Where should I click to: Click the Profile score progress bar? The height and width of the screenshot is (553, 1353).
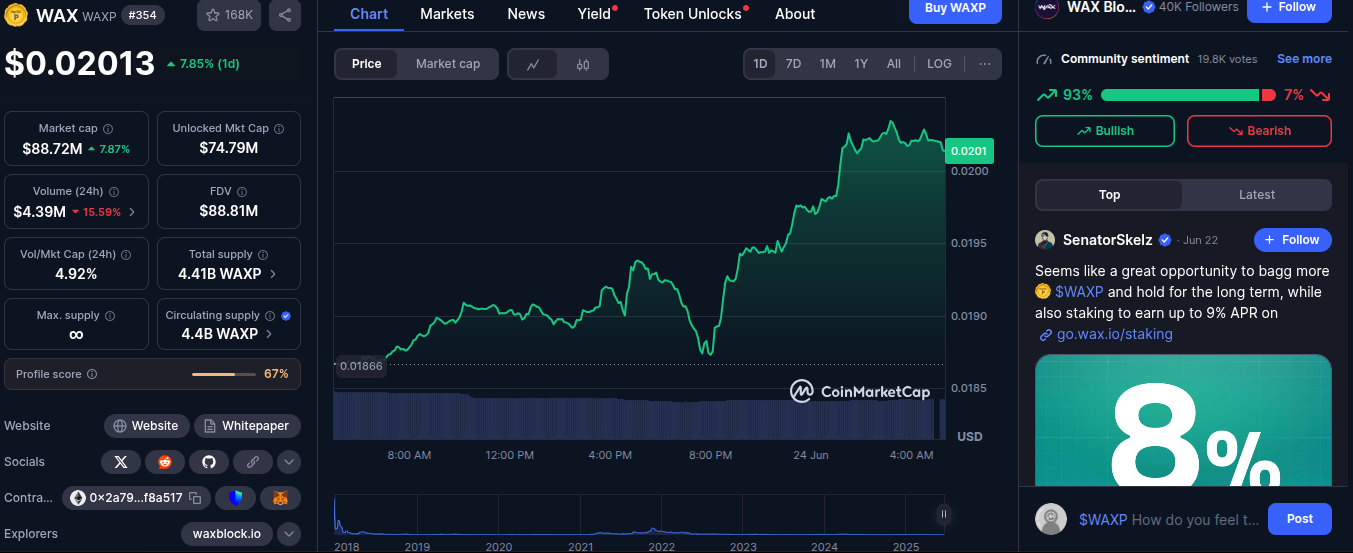point(225,374)
